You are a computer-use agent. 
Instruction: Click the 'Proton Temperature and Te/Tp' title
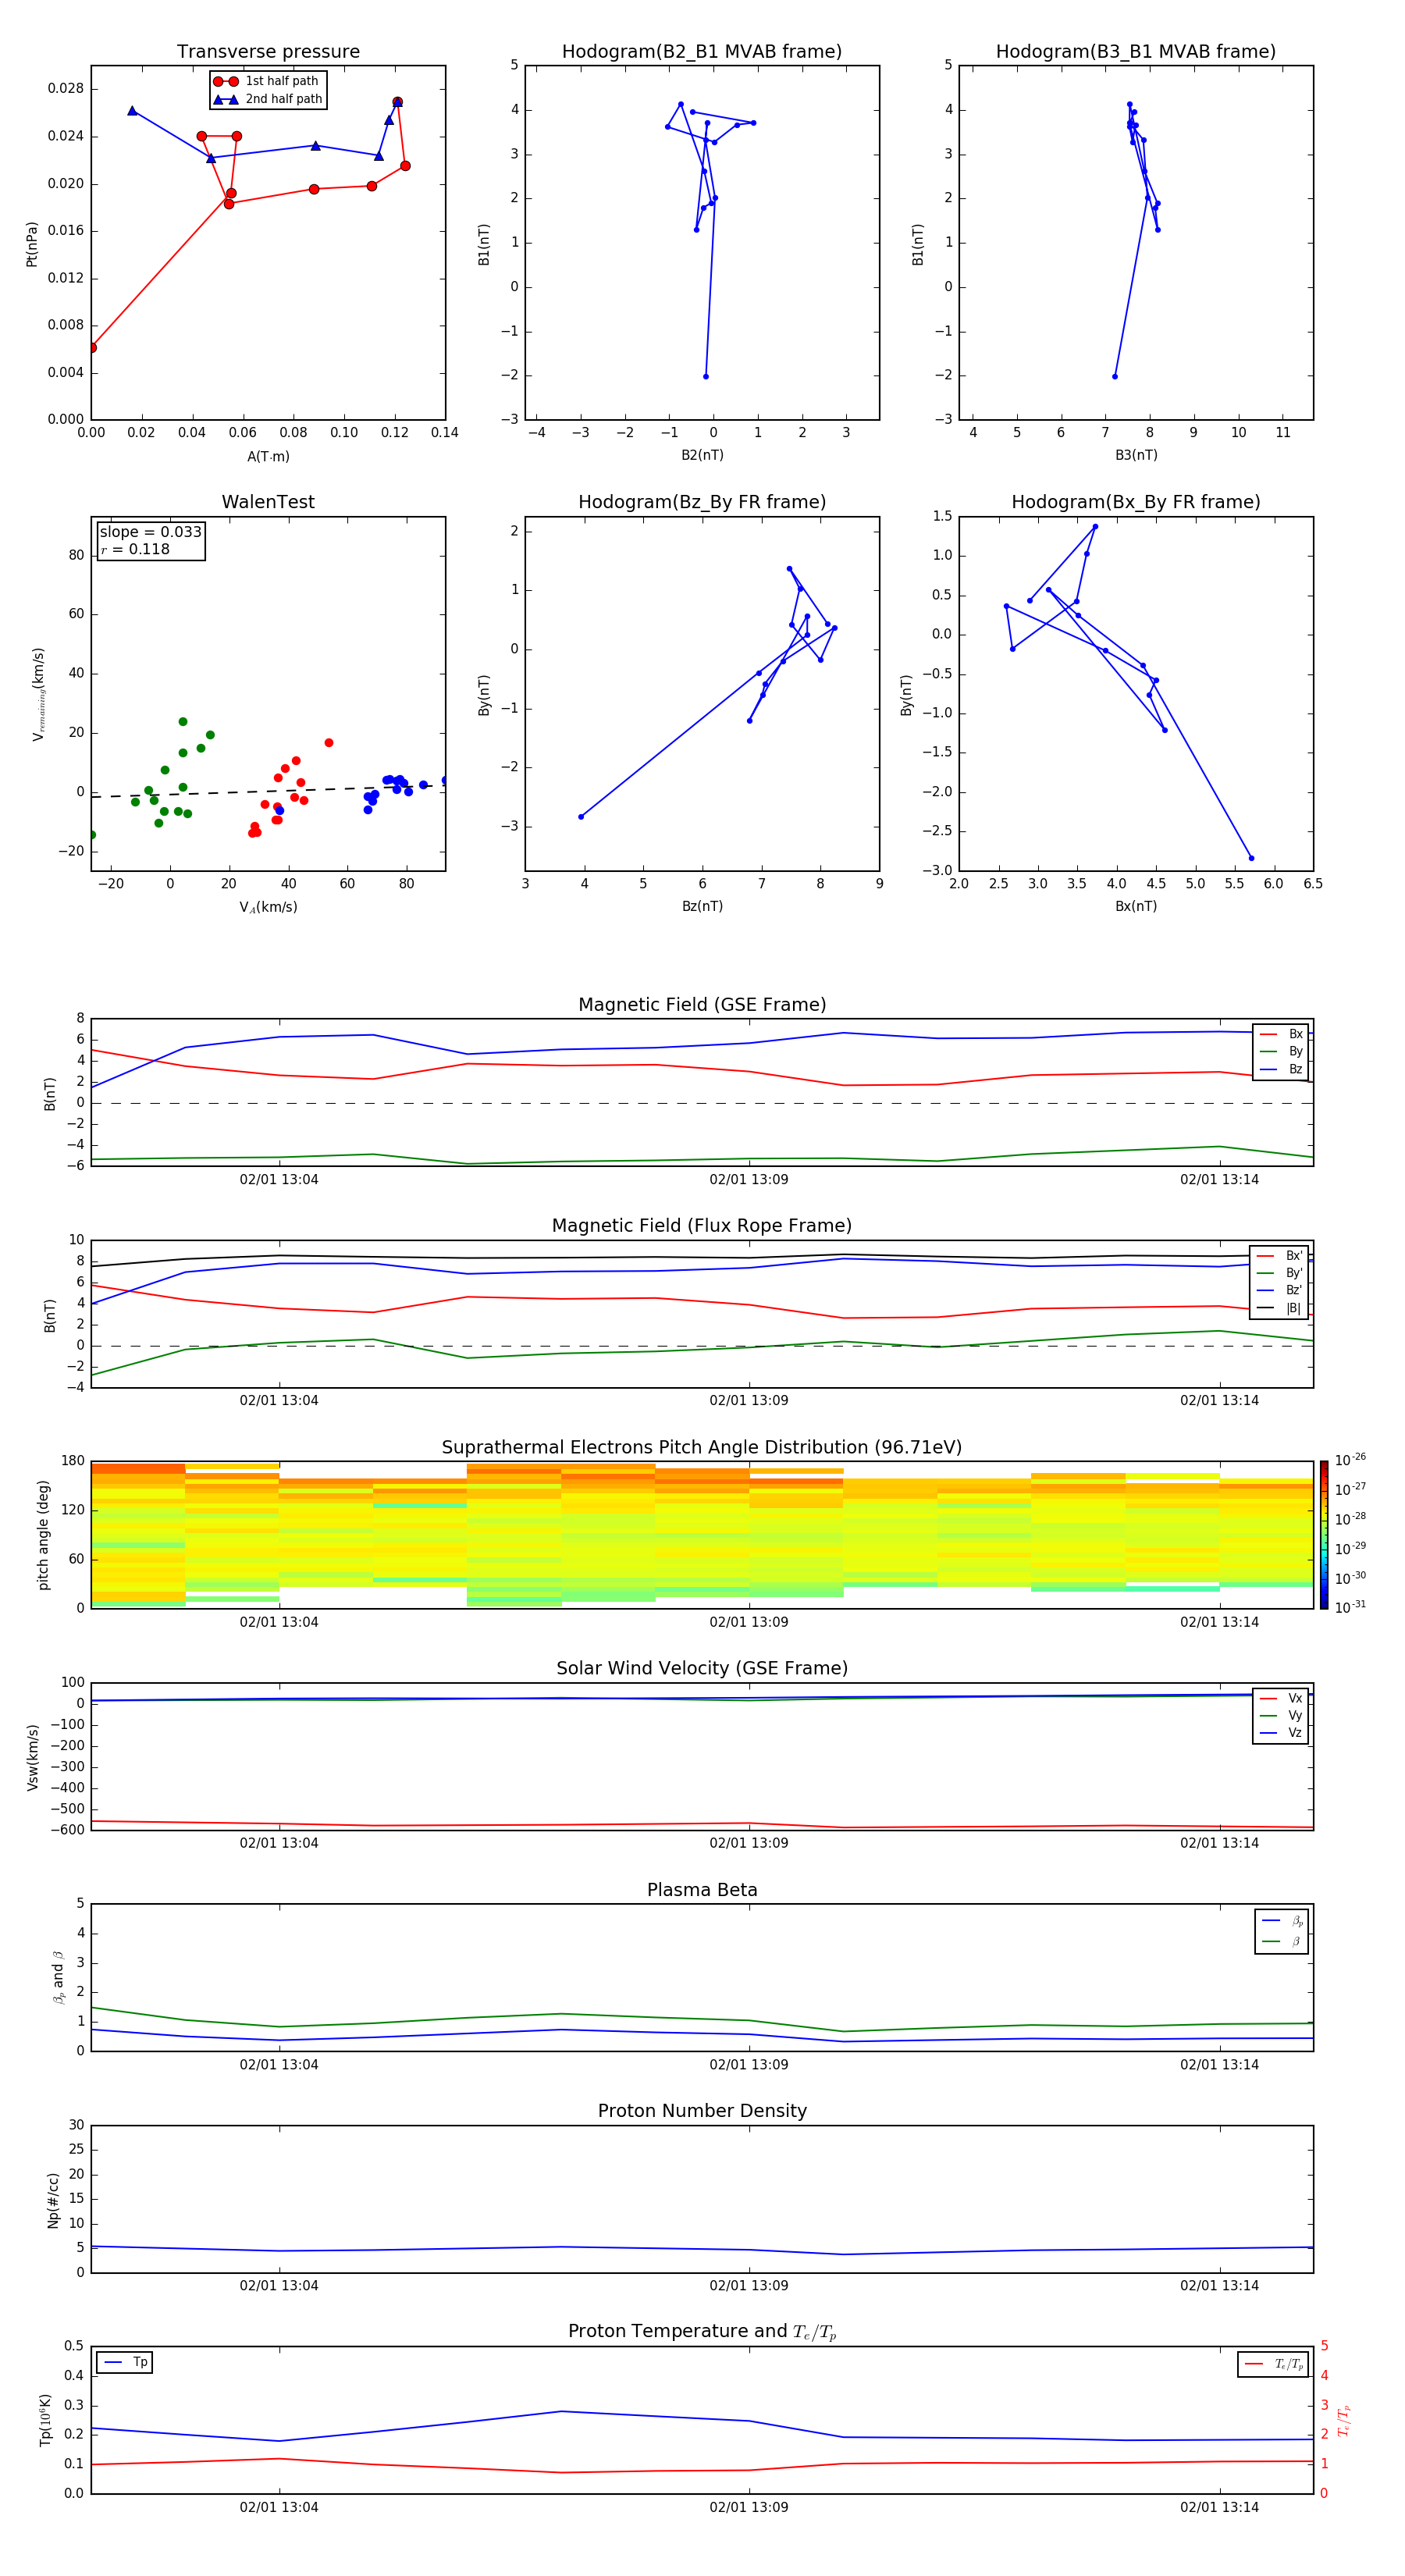point(702,2331)
